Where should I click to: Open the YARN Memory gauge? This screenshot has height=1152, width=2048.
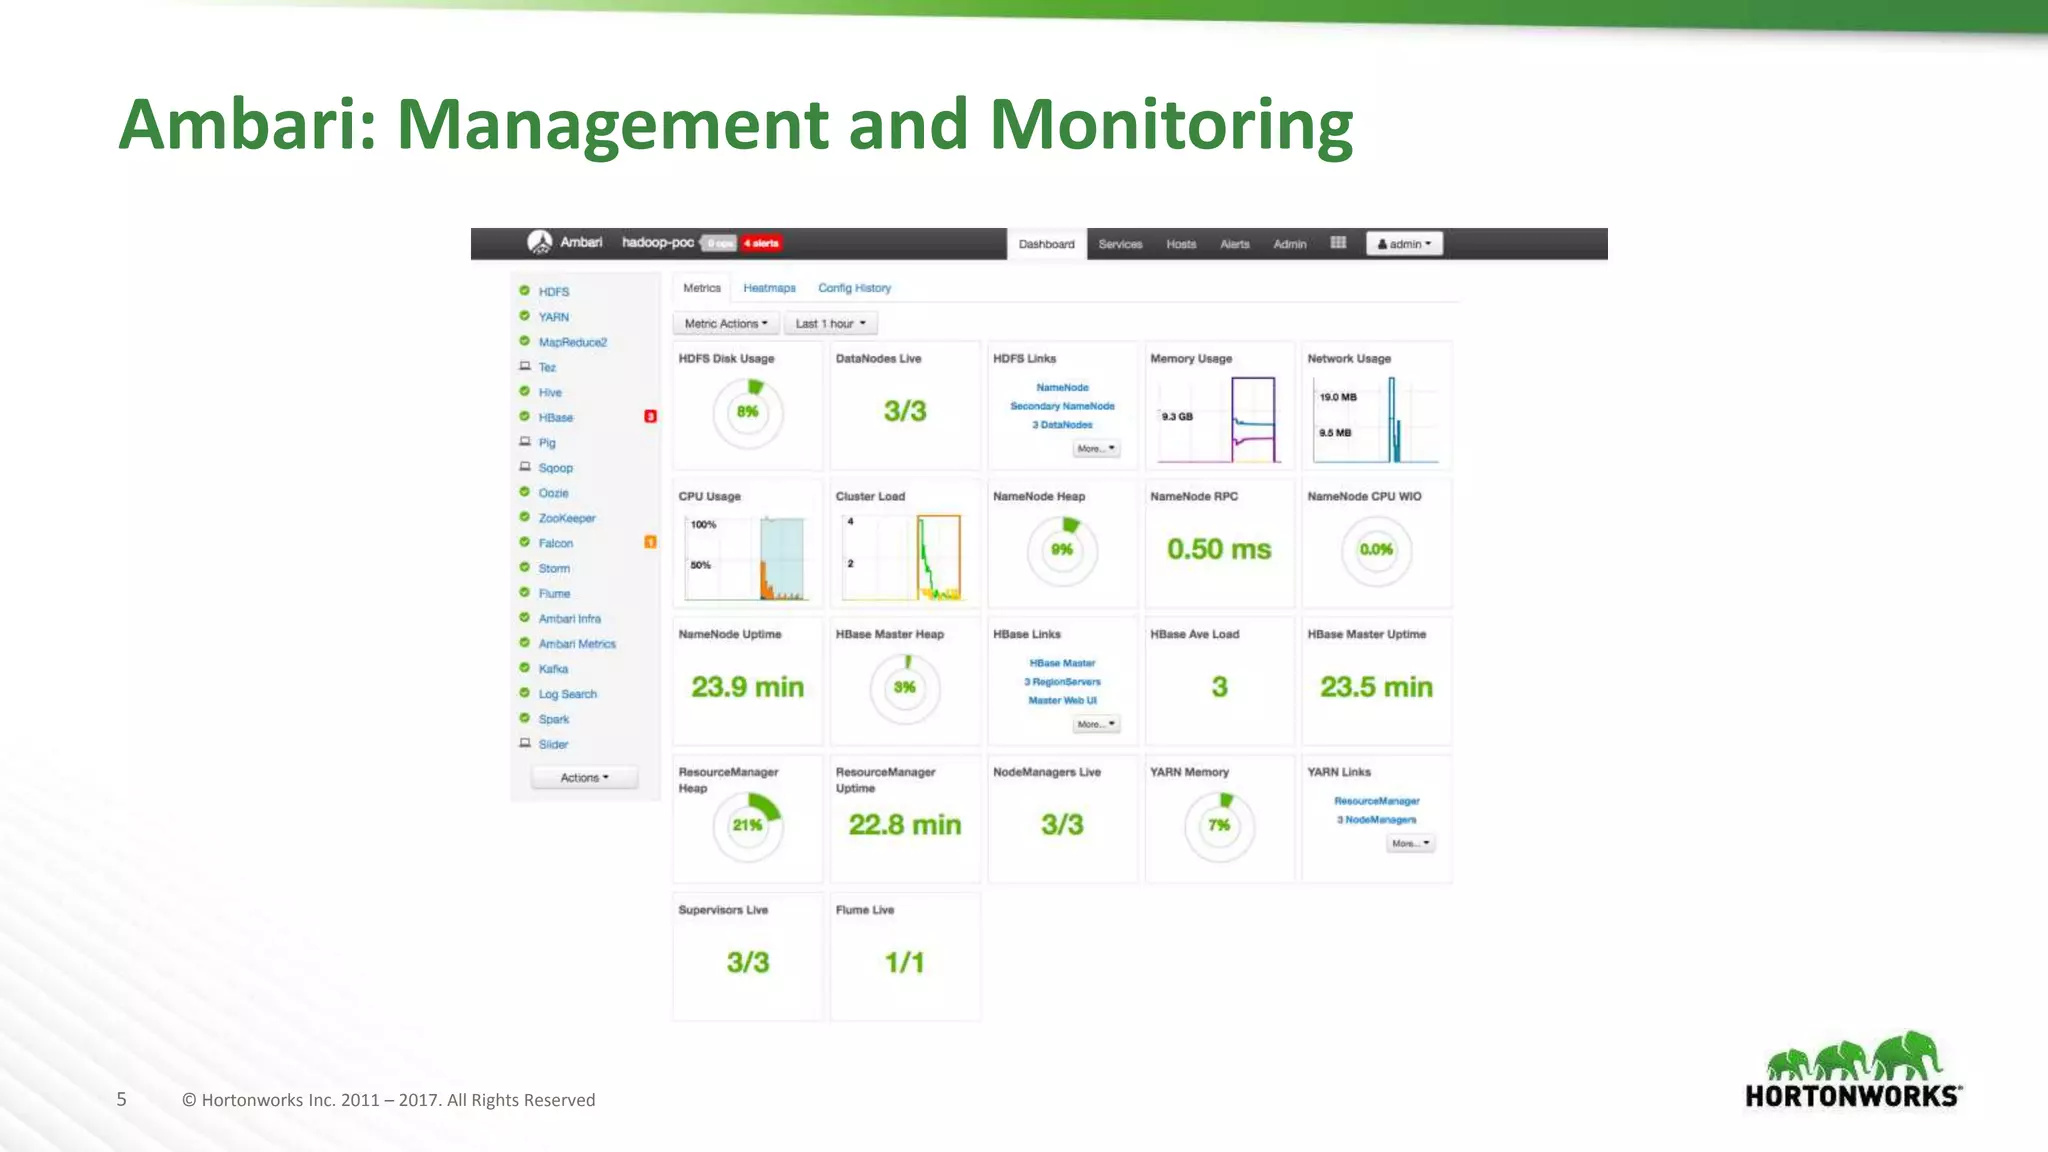(x=1219, y=826)
